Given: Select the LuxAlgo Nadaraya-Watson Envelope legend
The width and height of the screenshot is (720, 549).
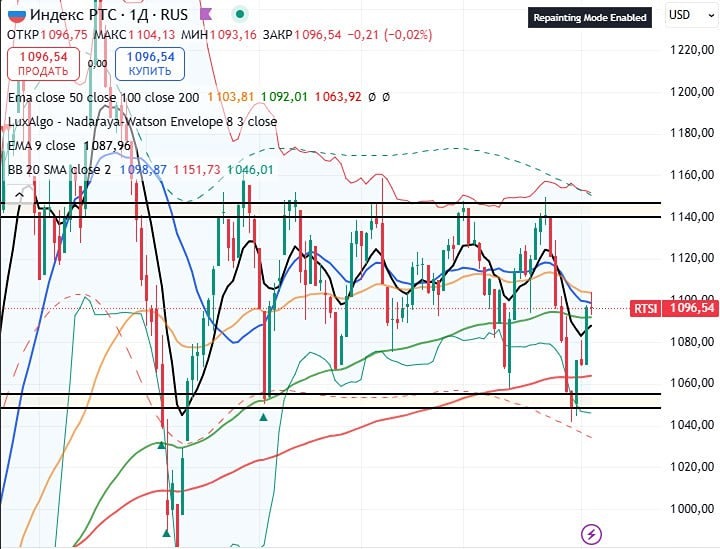Looking at the screenshot, I should [142, 122].
